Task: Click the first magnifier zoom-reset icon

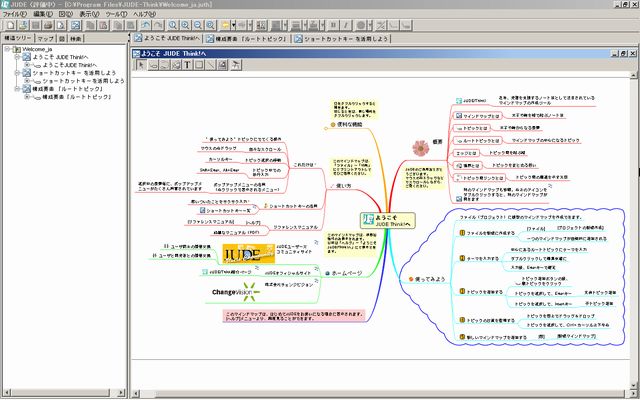Action: pos(173,25)
